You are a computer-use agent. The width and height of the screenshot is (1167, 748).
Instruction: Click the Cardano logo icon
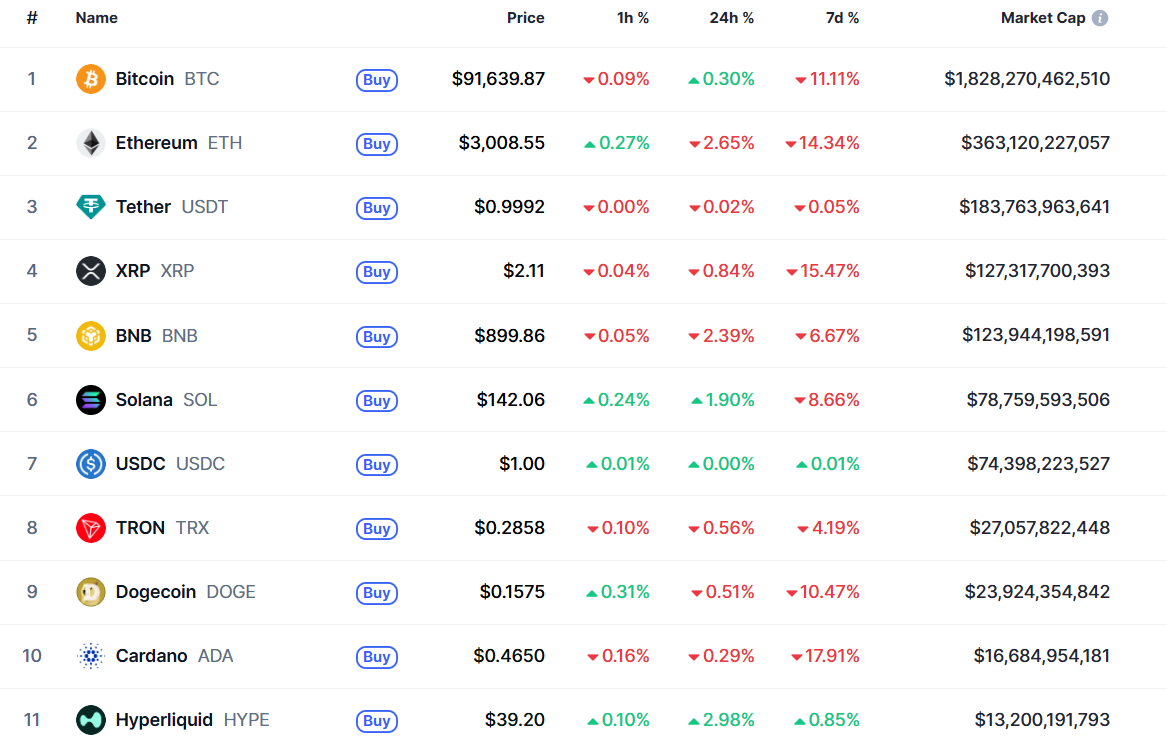click(x=90, y=656)
